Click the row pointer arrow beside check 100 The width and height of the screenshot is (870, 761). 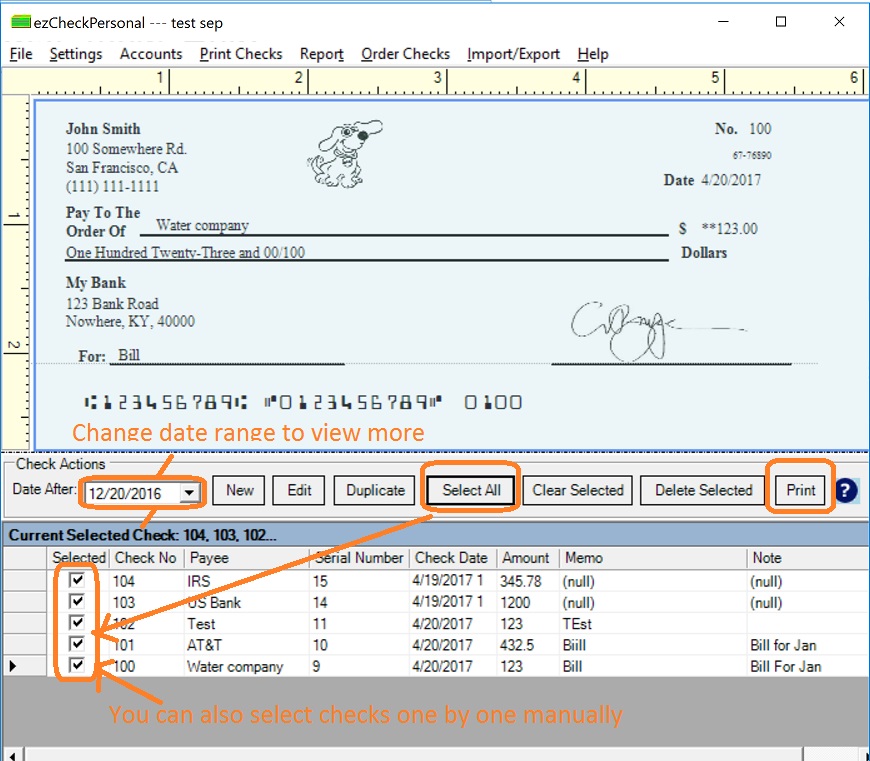click(x=13, y=666)
